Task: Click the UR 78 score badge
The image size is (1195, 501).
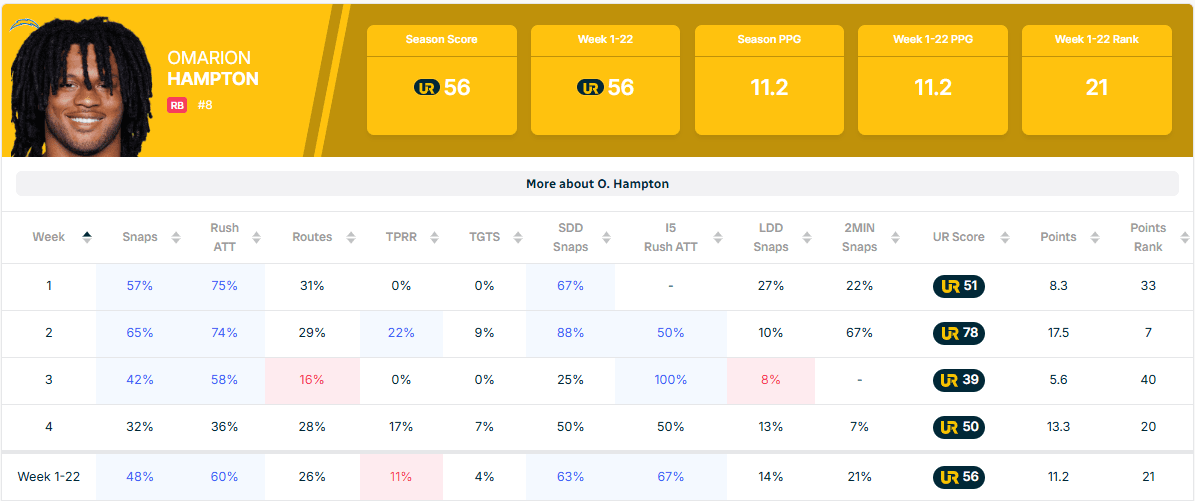Action: 959,333
